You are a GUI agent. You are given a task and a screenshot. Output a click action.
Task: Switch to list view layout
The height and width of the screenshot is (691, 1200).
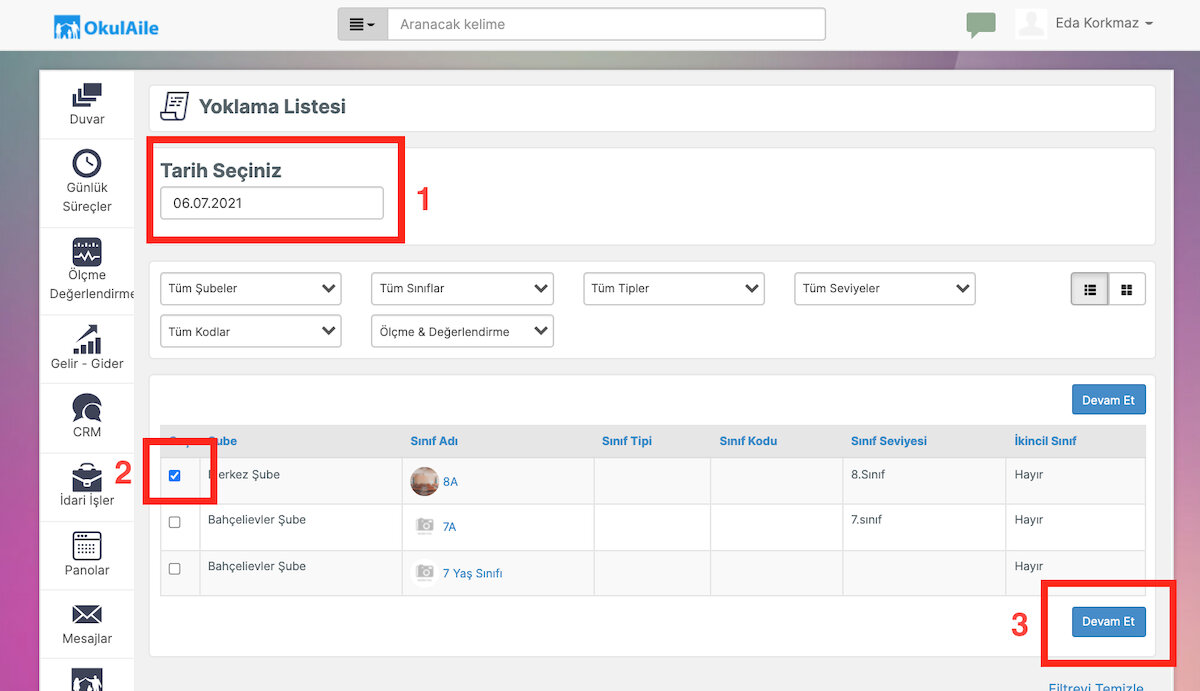[x=1090, y=289]
